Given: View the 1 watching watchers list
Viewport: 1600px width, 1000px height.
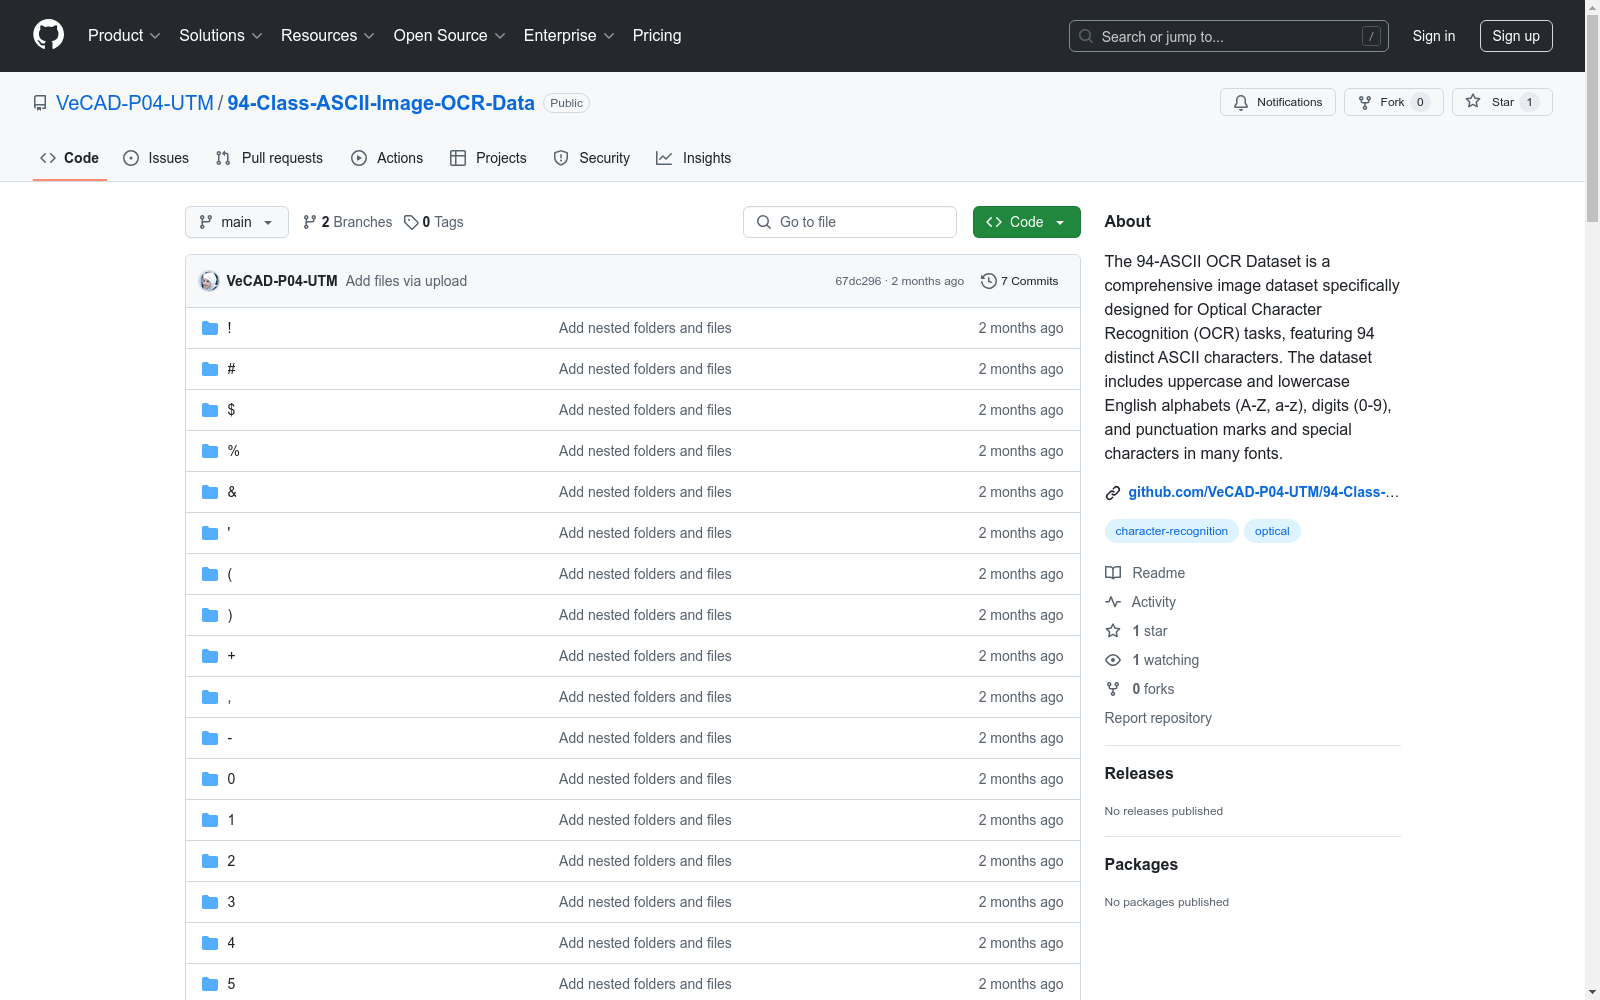Looking at the screenshot, I should [x=1152, y=660].
